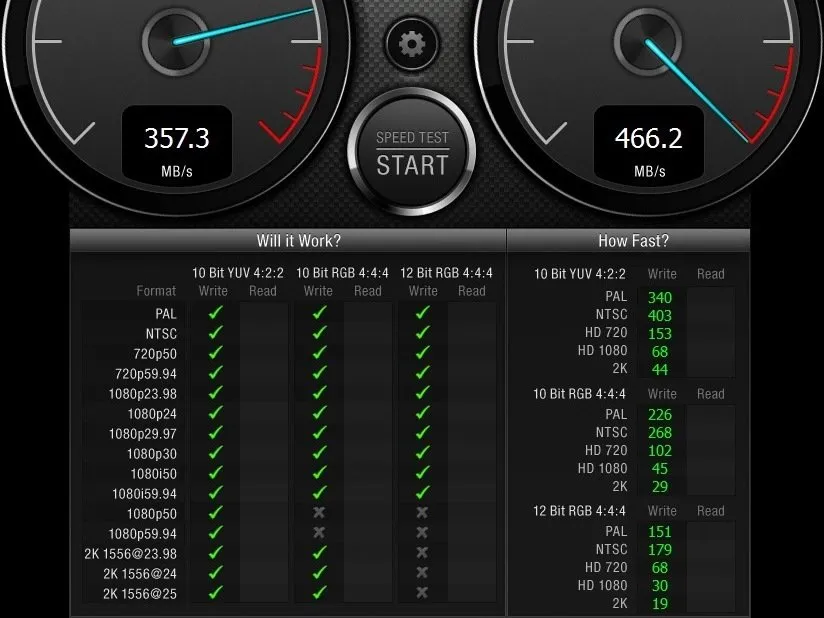Viewport: 824px width, 618px height.
Task: Click the write gauge needle hub
Action: (x=176, y=41)
